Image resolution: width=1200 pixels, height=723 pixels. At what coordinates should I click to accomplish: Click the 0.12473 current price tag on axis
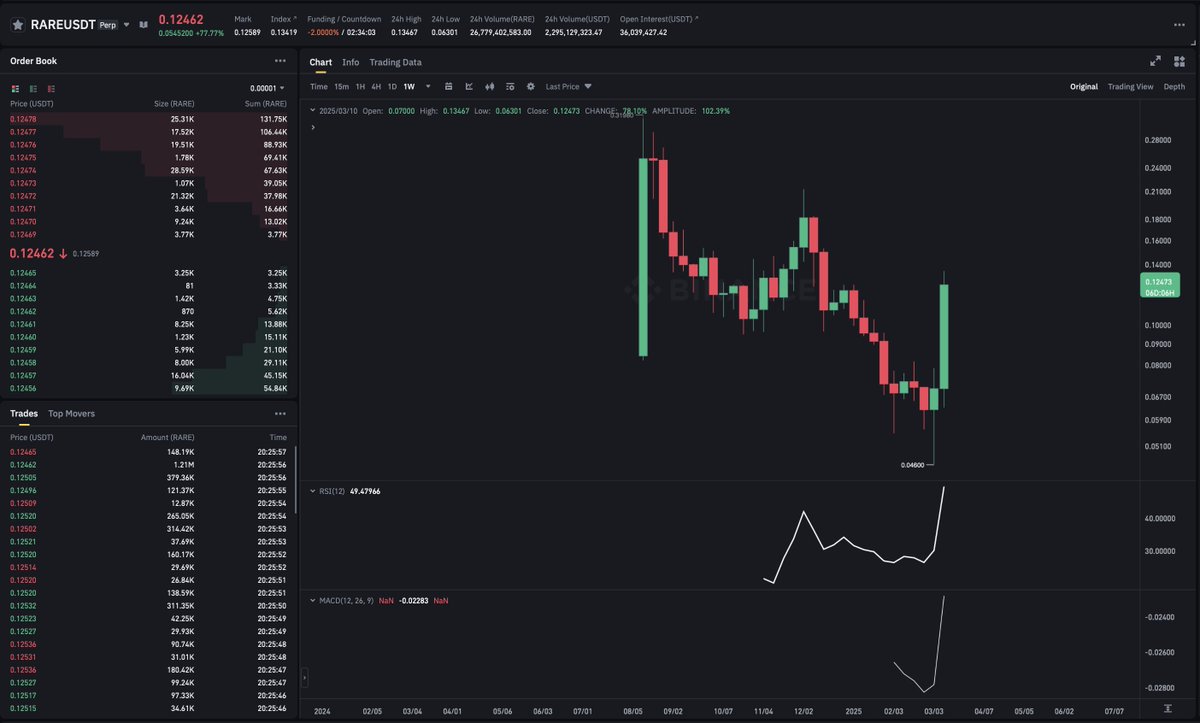(x=1158, y=287)
